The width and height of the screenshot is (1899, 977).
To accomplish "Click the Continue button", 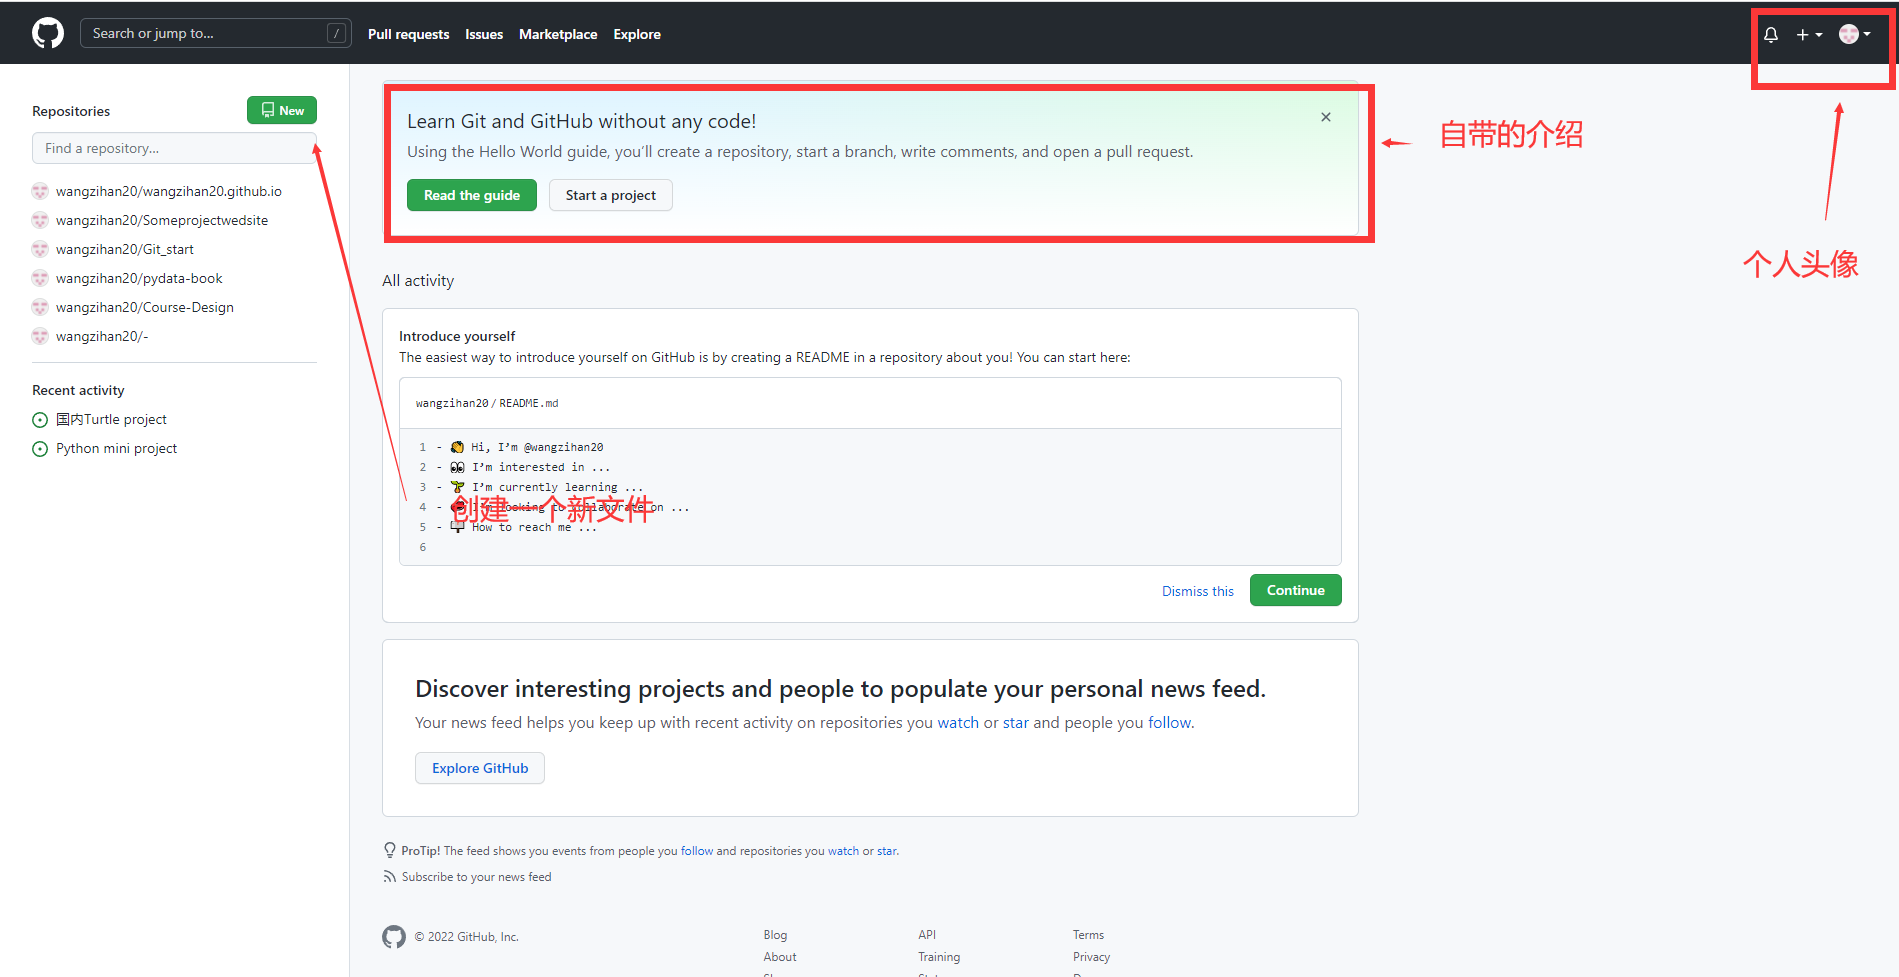I will (x=1296, y=590).
